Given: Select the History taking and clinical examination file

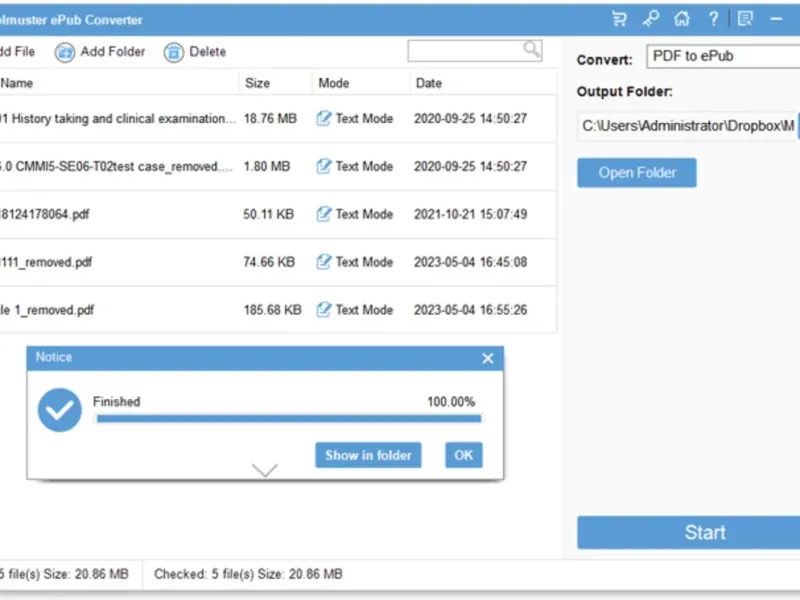Looking at the screenshot, I should (x=118, y=118).
